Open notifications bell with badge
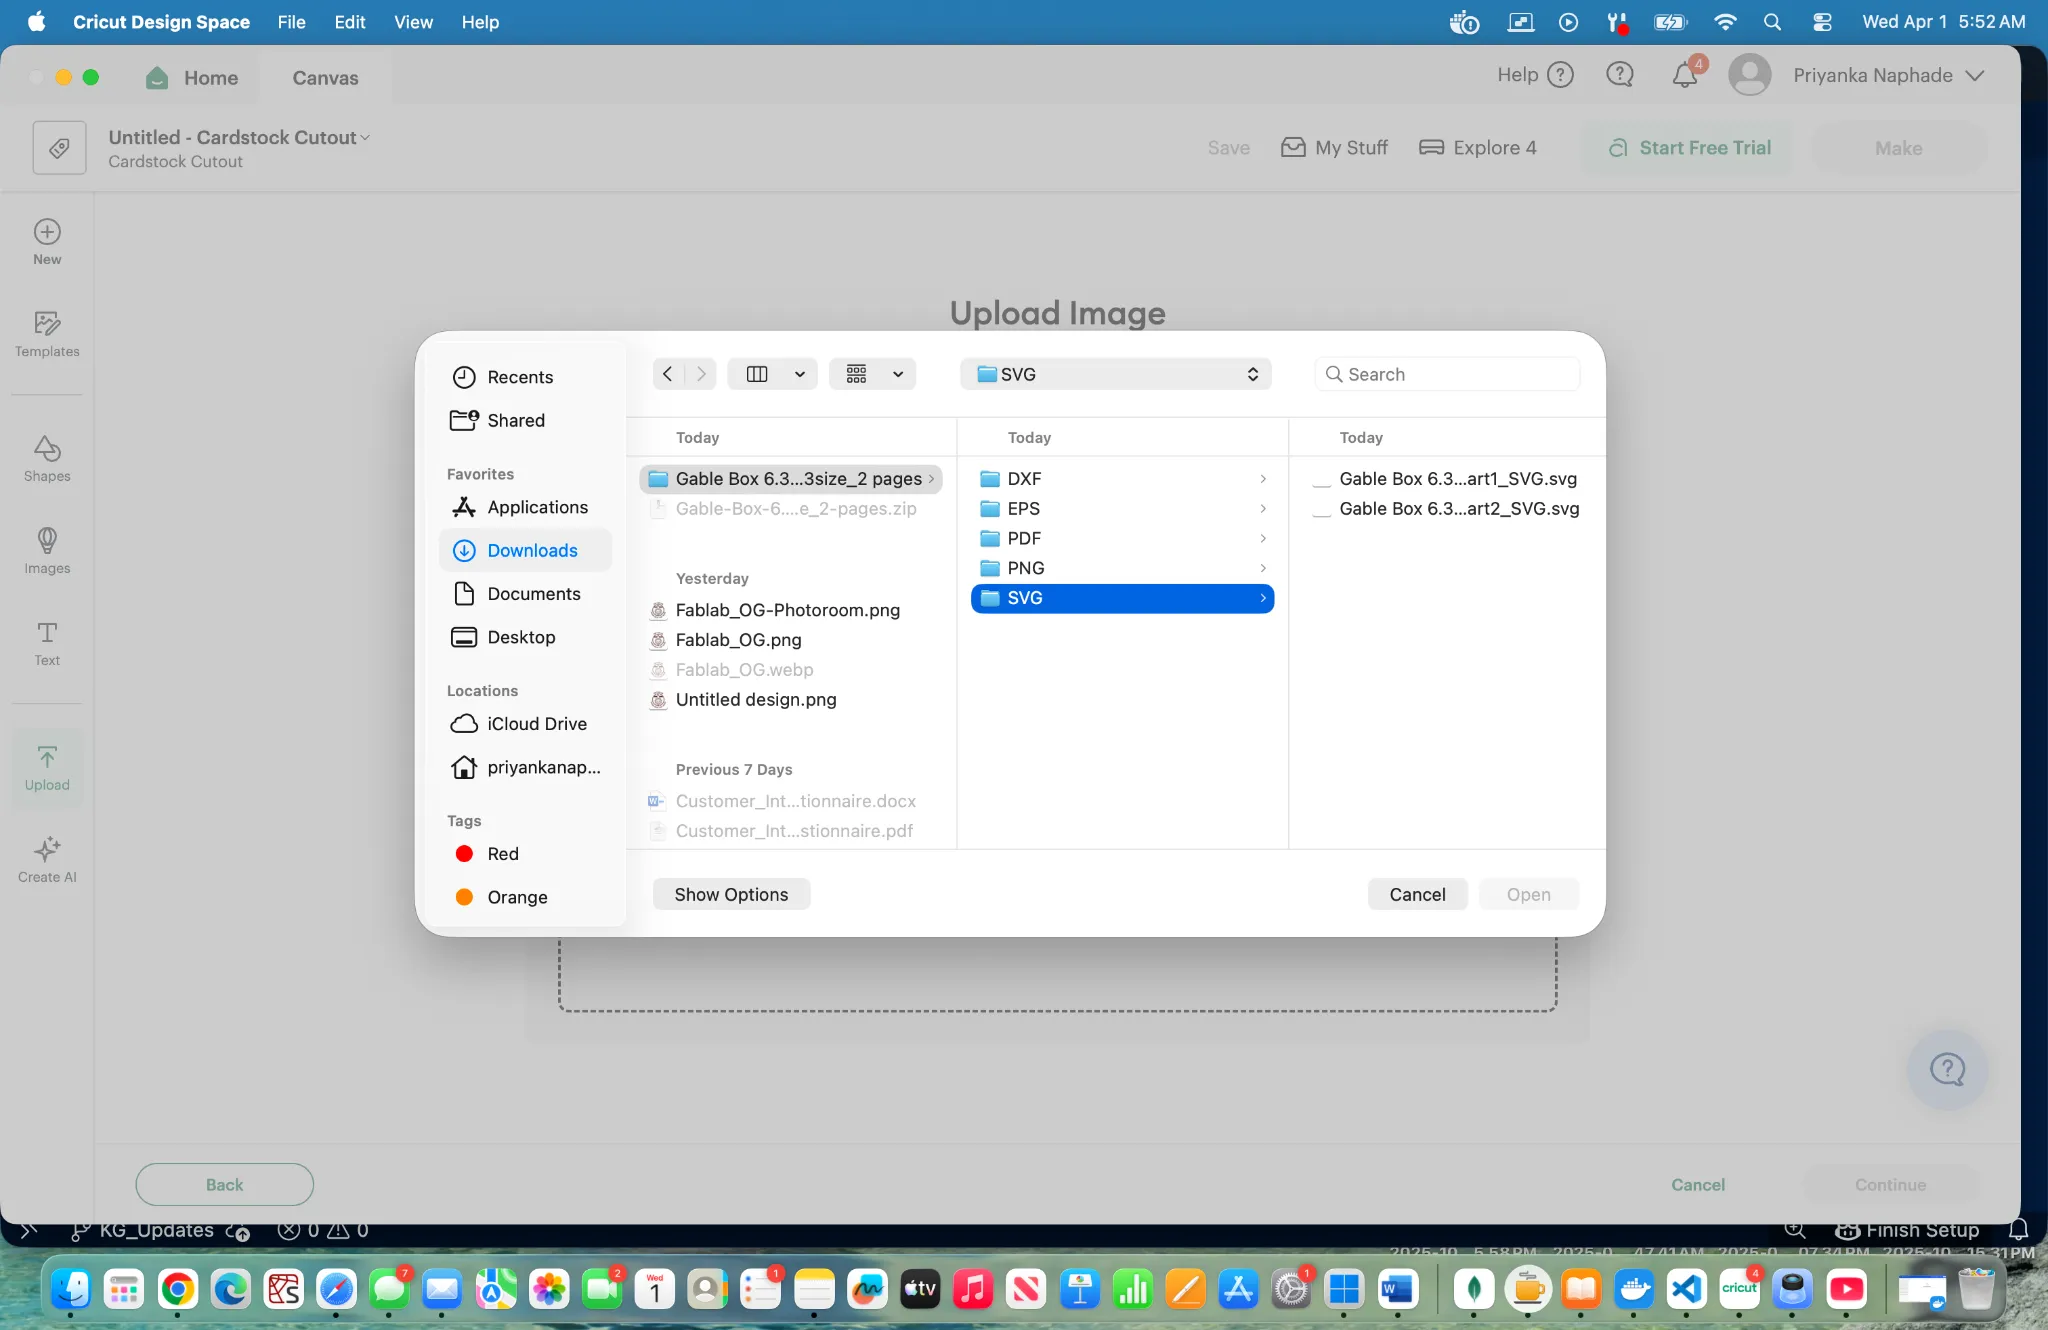 (1685, 75)
